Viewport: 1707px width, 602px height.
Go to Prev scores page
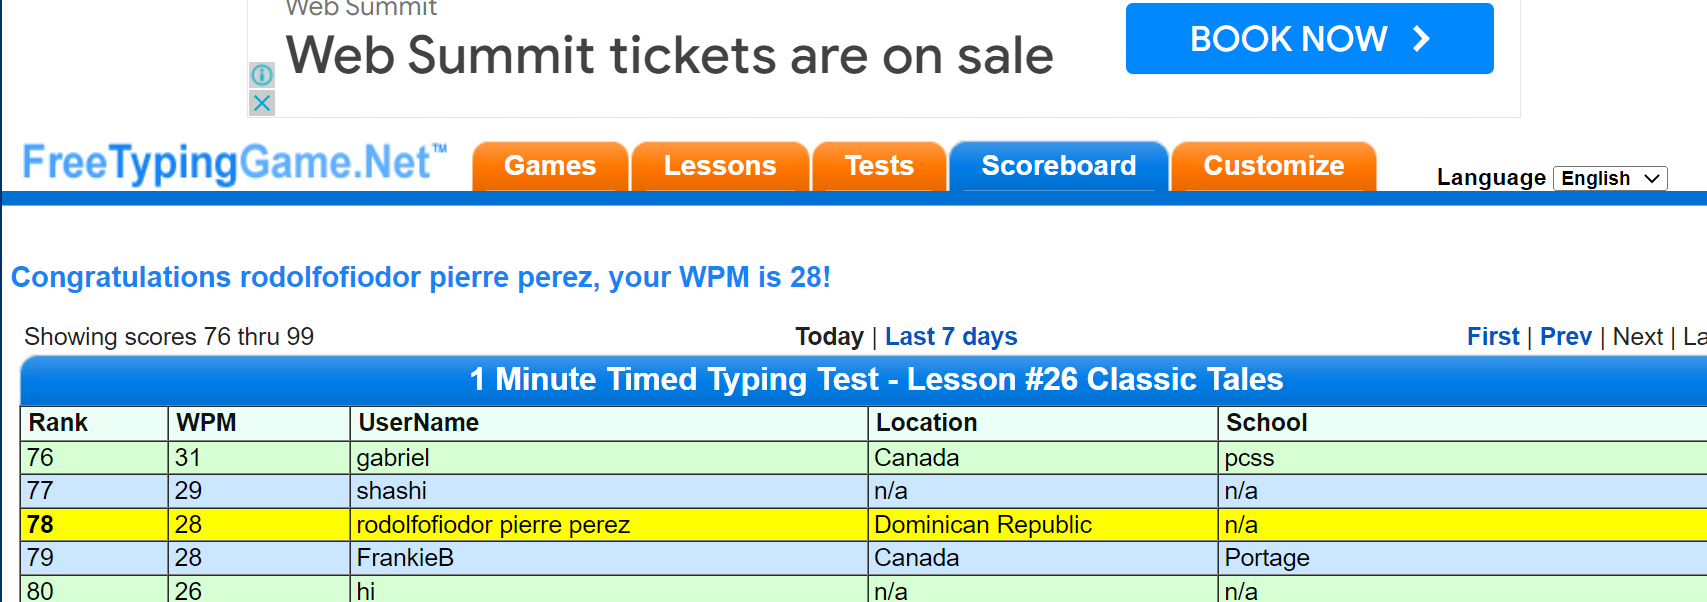1565,337
